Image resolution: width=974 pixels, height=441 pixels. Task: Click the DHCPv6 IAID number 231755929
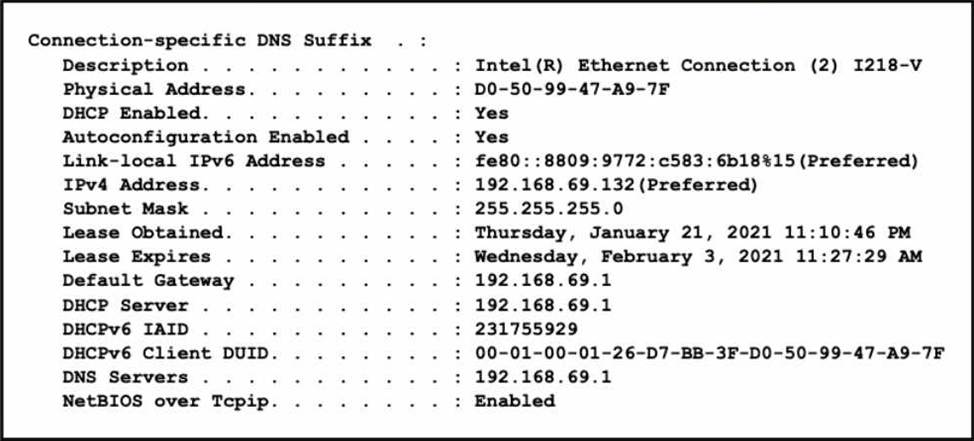tap(526, 329)
